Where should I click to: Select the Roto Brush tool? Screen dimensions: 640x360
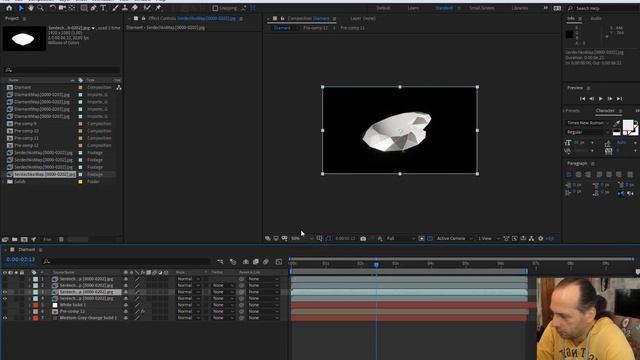(147, 8)
